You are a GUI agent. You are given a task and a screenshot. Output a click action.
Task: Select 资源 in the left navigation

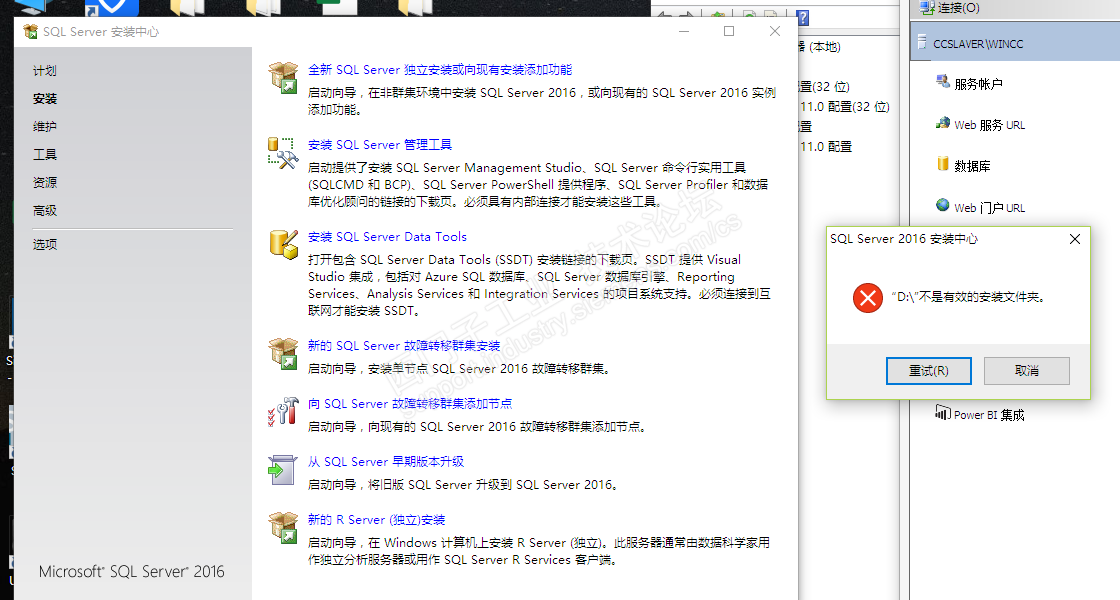[44, 182]
